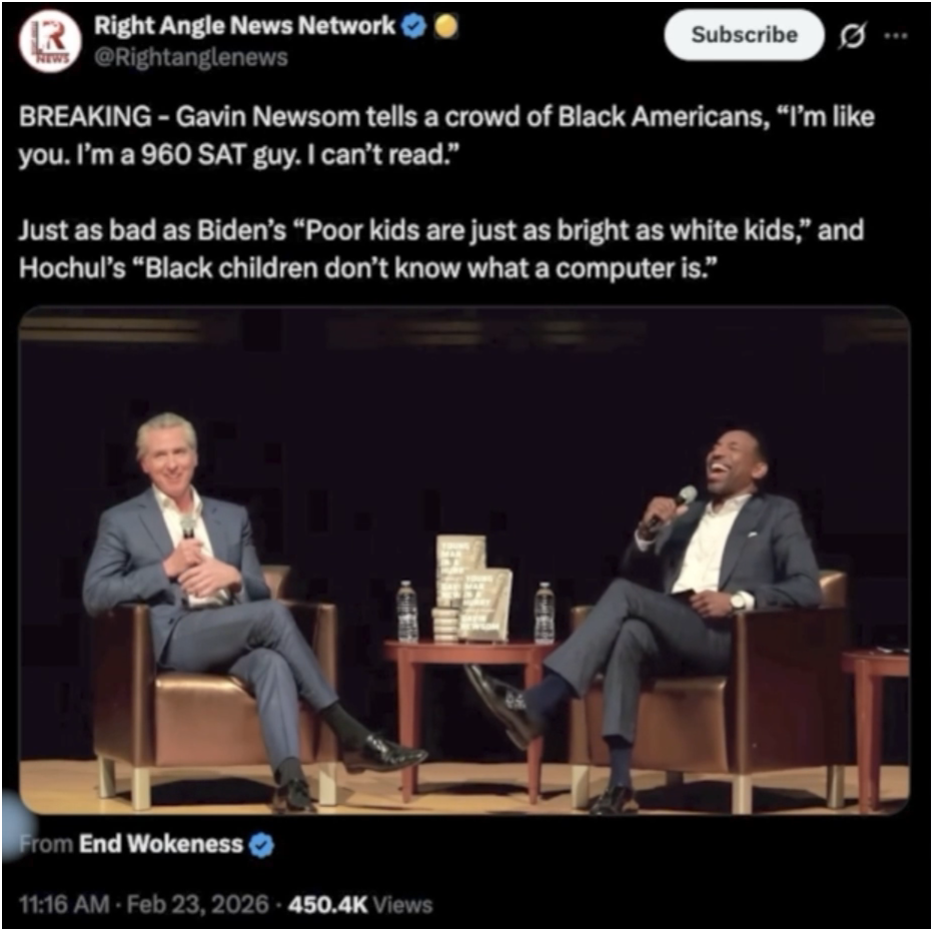Click the water bottle nearest the gray-haired man
933x931 pixels.
[408, 612]
